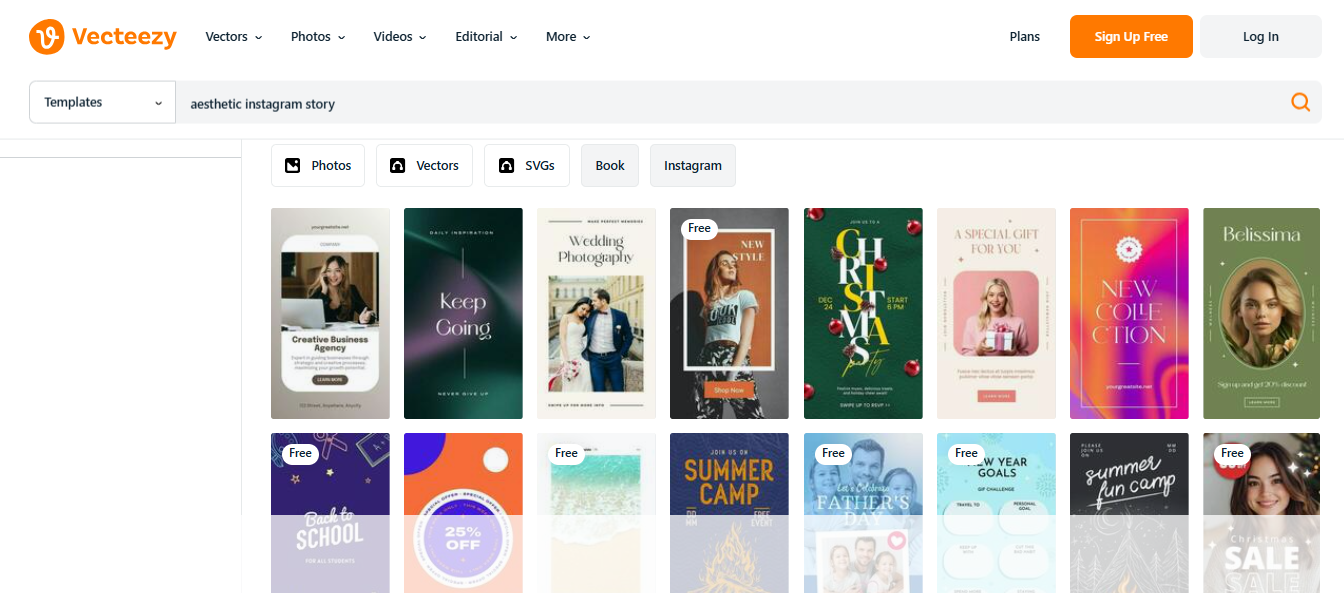Open the Editorial menu

tap(485, 37)
